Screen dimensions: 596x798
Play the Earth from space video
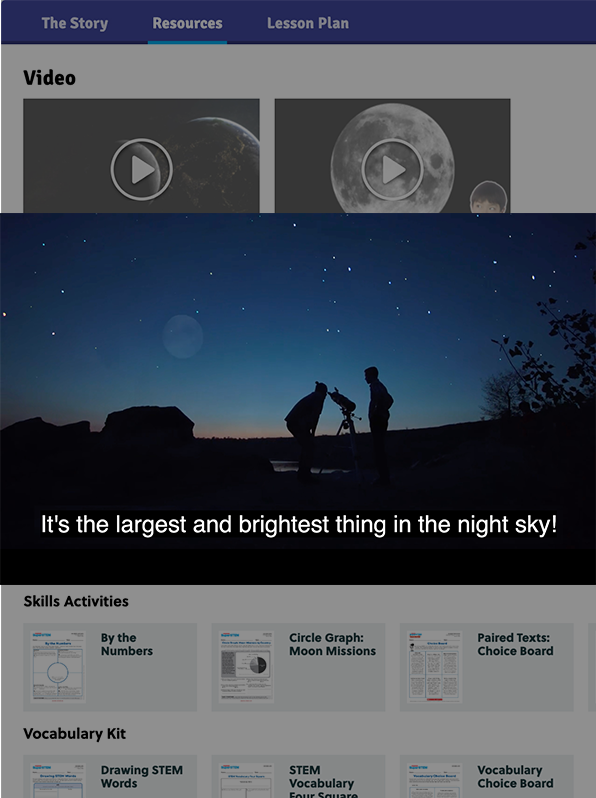(x=141, y=169)
